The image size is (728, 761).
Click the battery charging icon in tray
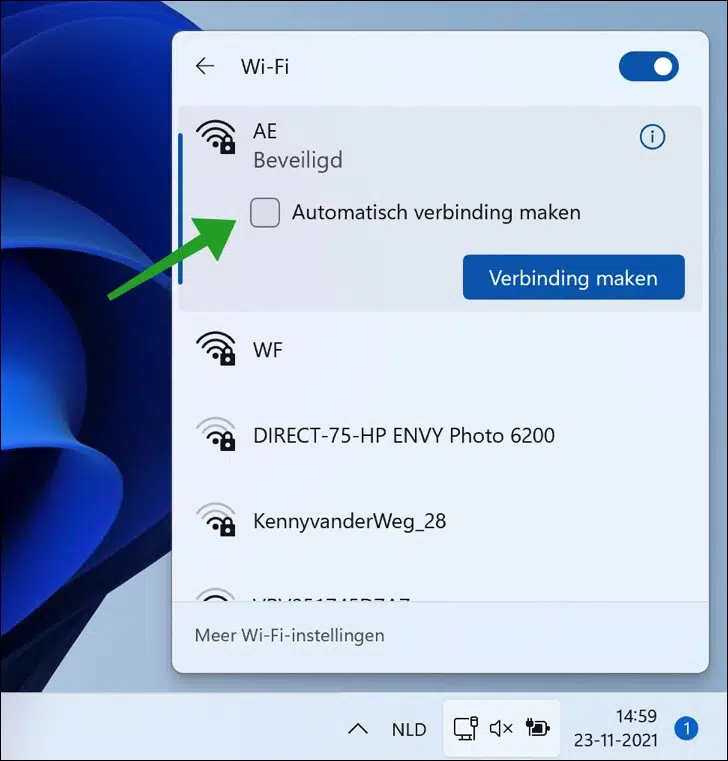pyautogui.click(x=538, y=728)
